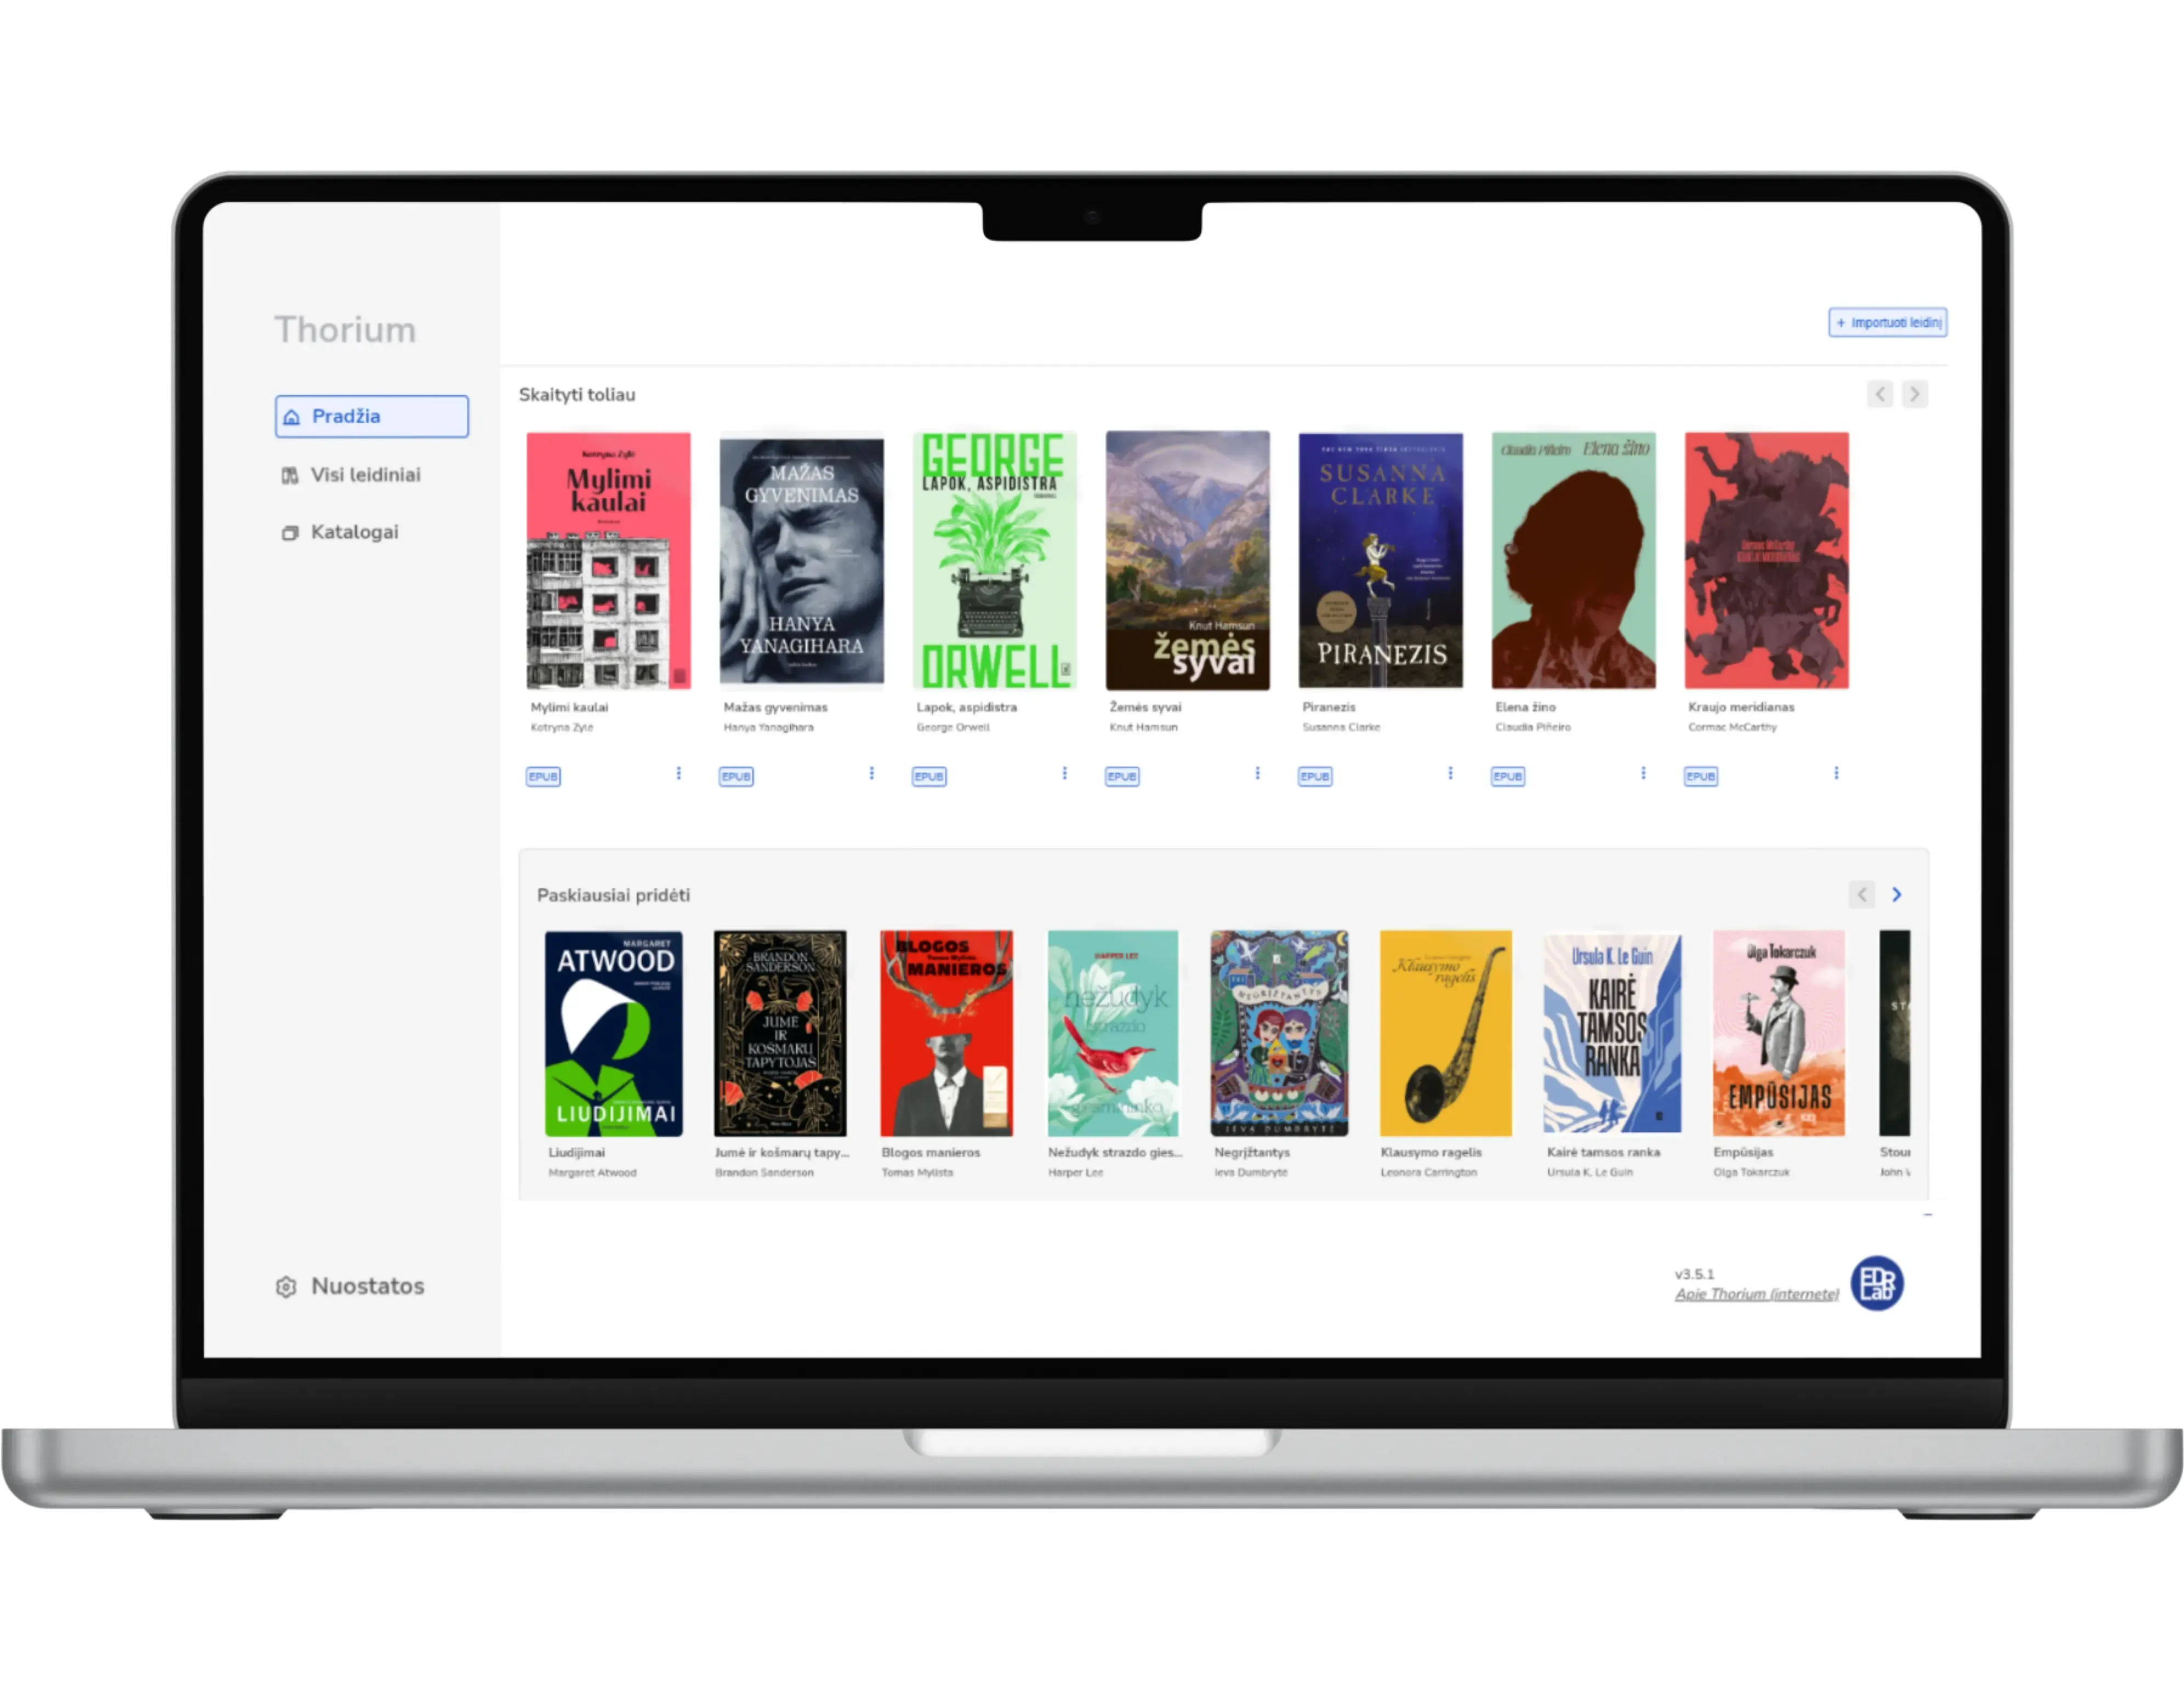Viewport: 2184px width, 1703px height.
Task: Click the Liudijimai title text
Action: (577, 1153)
